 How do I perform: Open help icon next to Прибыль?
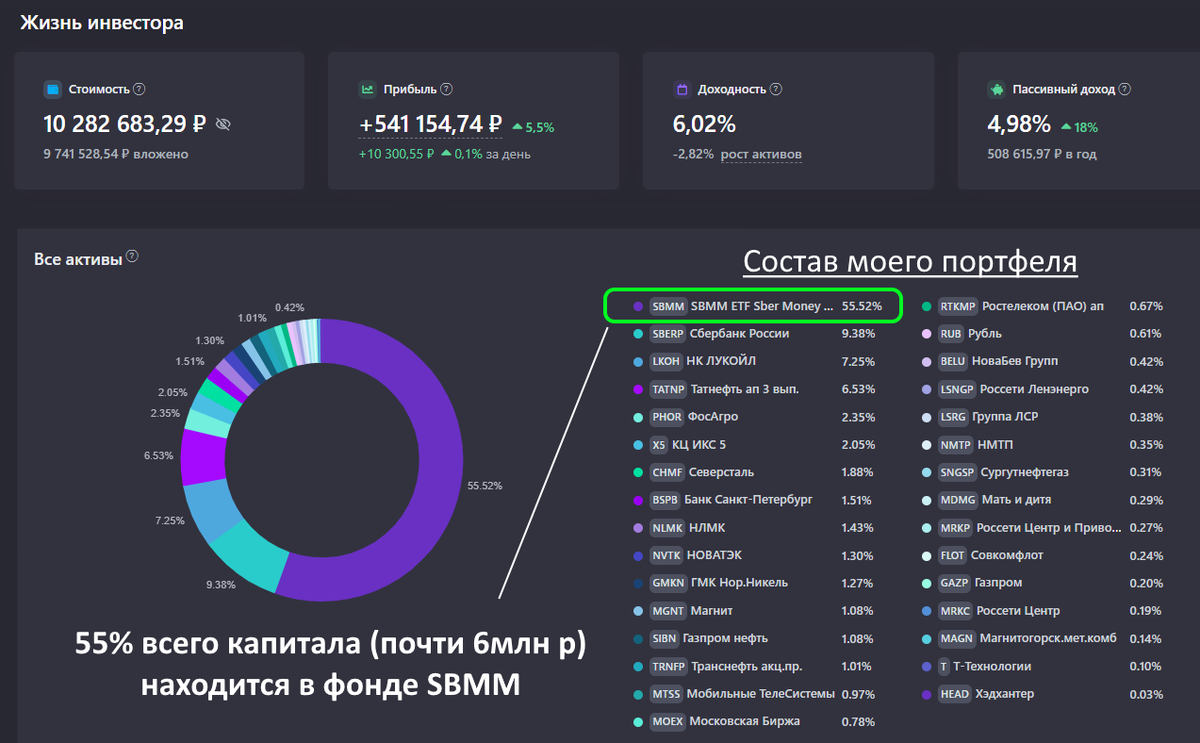(446, 89)
